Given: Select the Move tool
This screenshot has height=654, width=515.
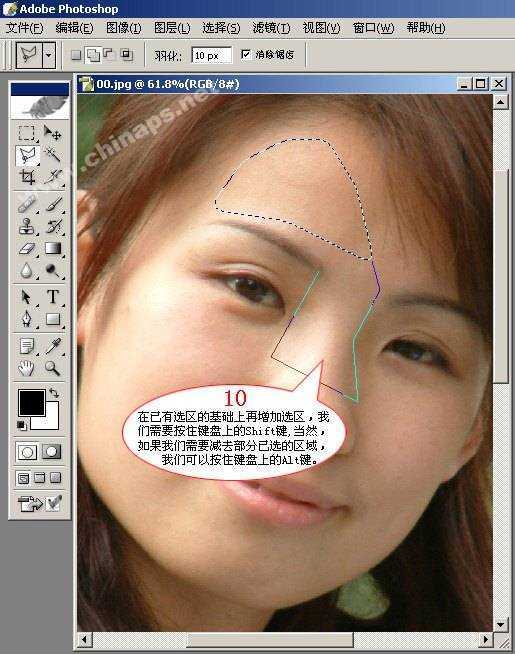Looking at the screenshot, I should click(x=52, y=133).
